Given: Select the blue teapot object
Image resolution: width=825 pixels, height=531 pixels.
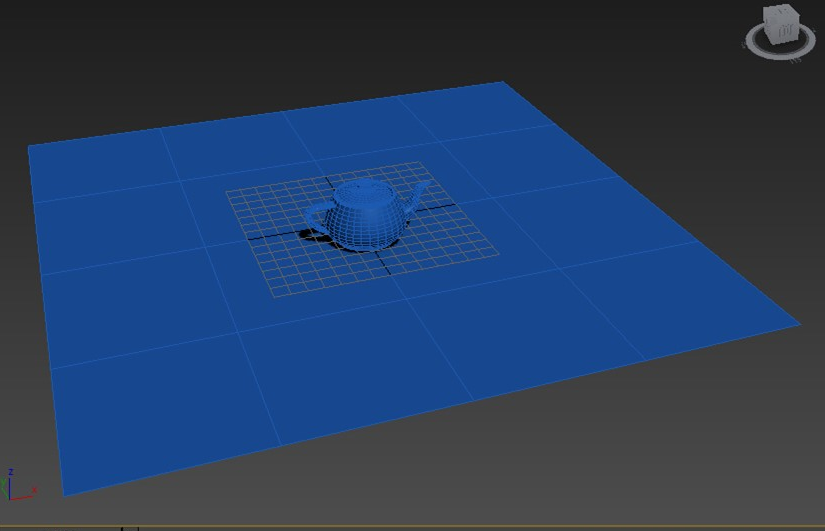Looking at the screenshot, I should [367, 214].
